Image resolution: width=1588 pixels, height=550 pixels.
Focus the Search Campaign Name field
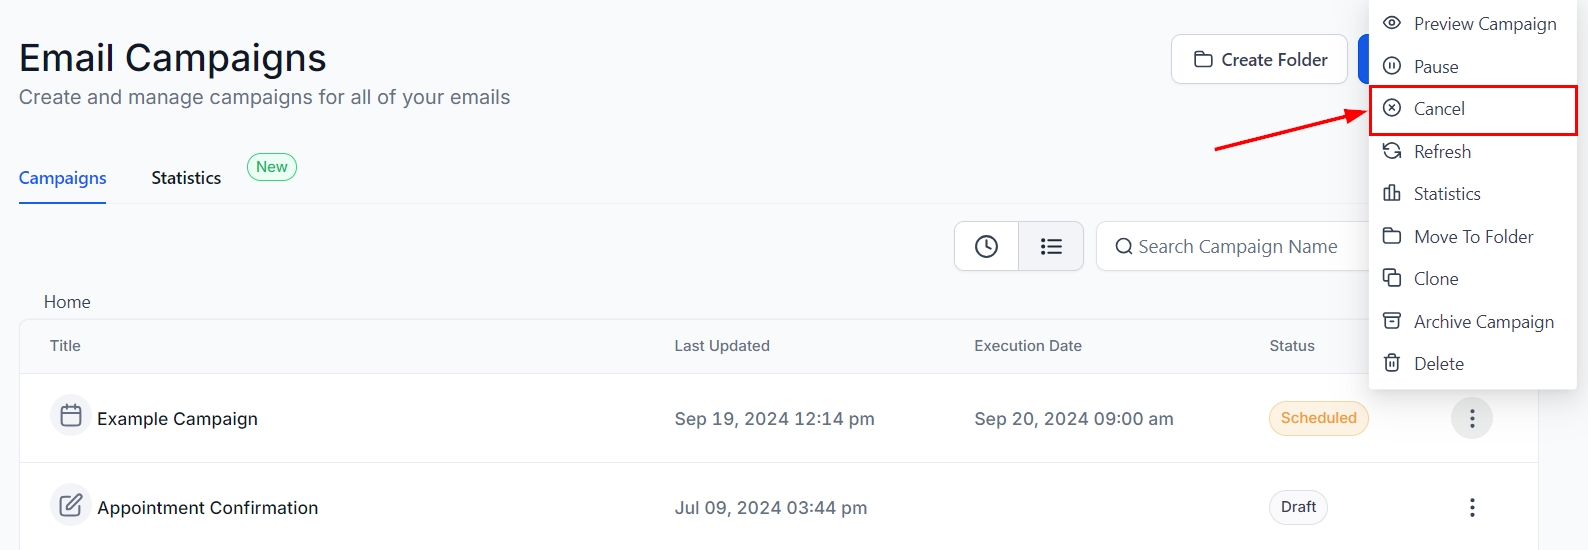pyautogui.click(x=1237, y=247)
